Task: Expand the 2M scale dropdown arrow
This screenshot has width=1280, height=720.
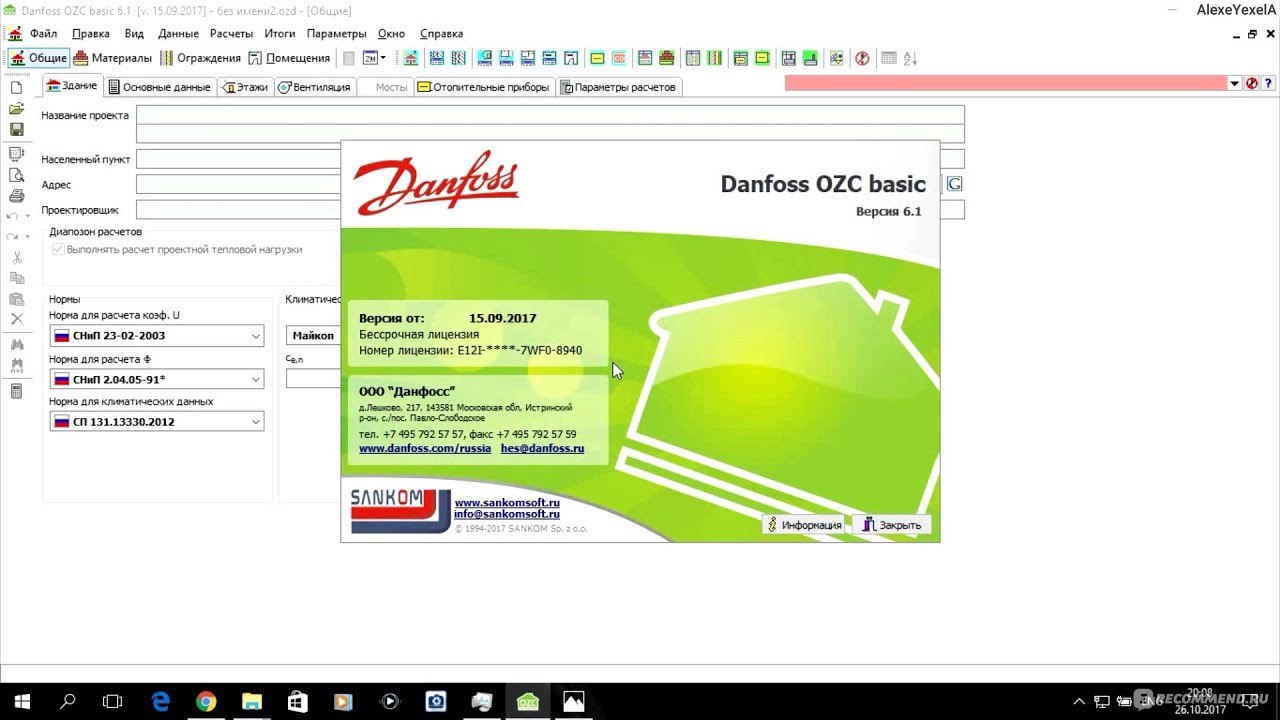Action: (383, 58)
